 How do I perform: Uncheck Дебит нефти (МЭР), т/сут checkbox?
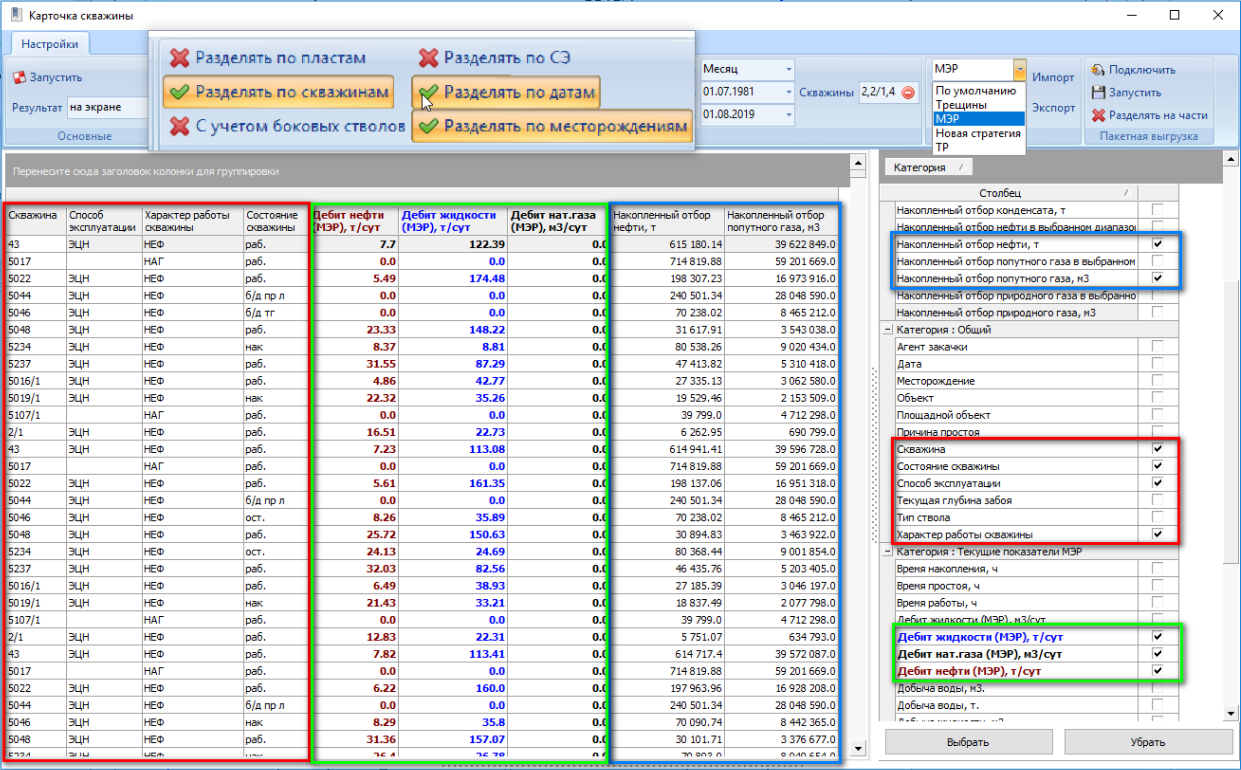click(x=1157, y=670)
